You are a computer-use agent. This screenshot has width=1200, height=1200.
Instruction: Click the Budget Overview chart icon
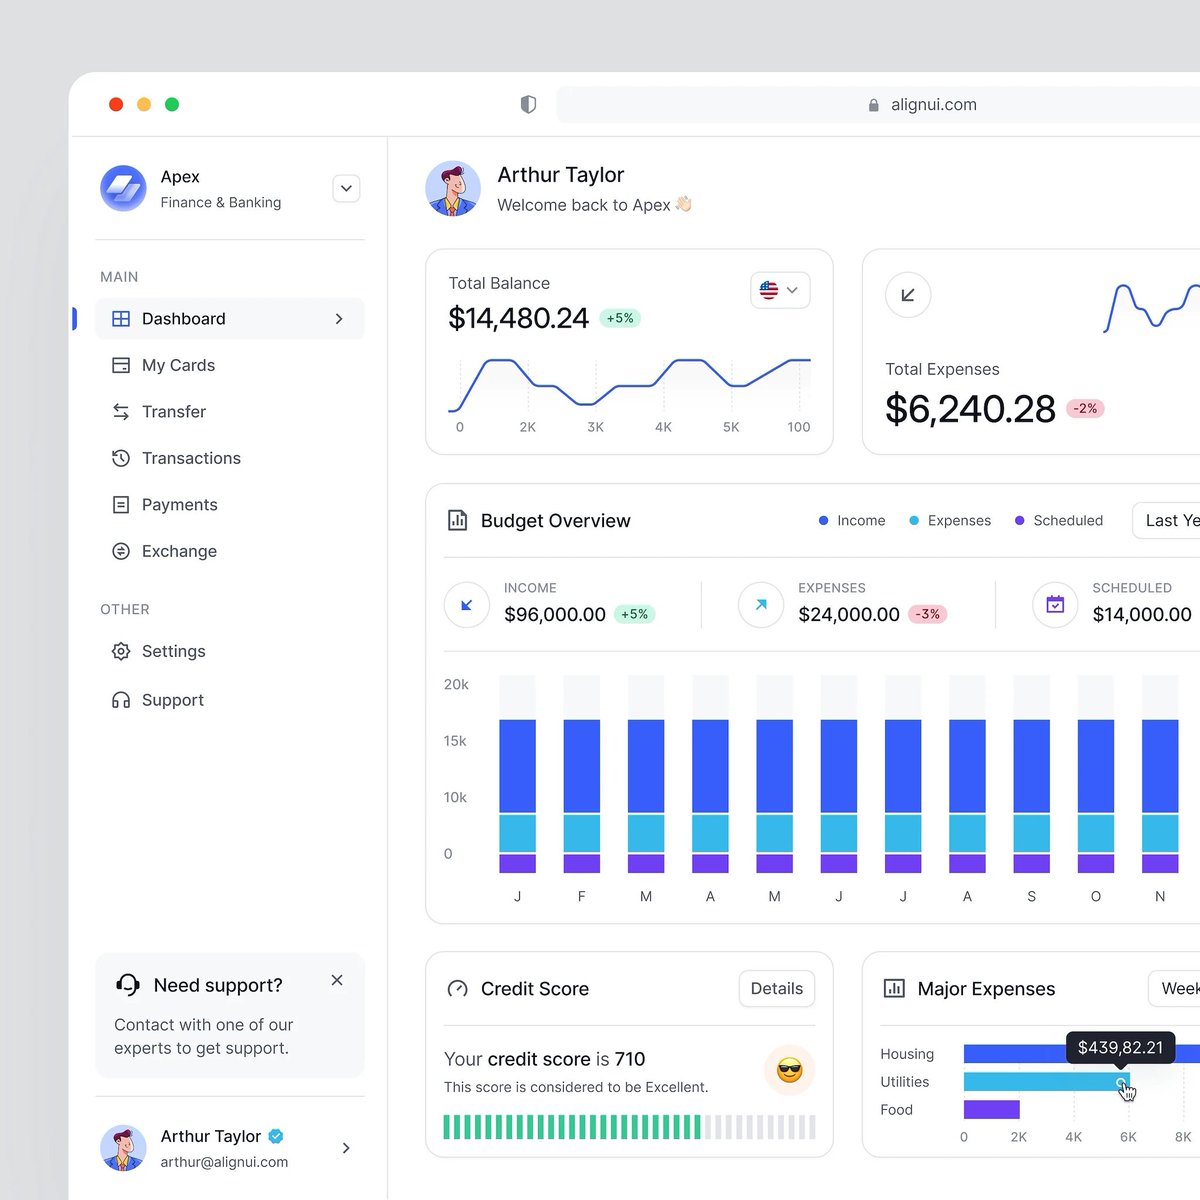(458, 520)
